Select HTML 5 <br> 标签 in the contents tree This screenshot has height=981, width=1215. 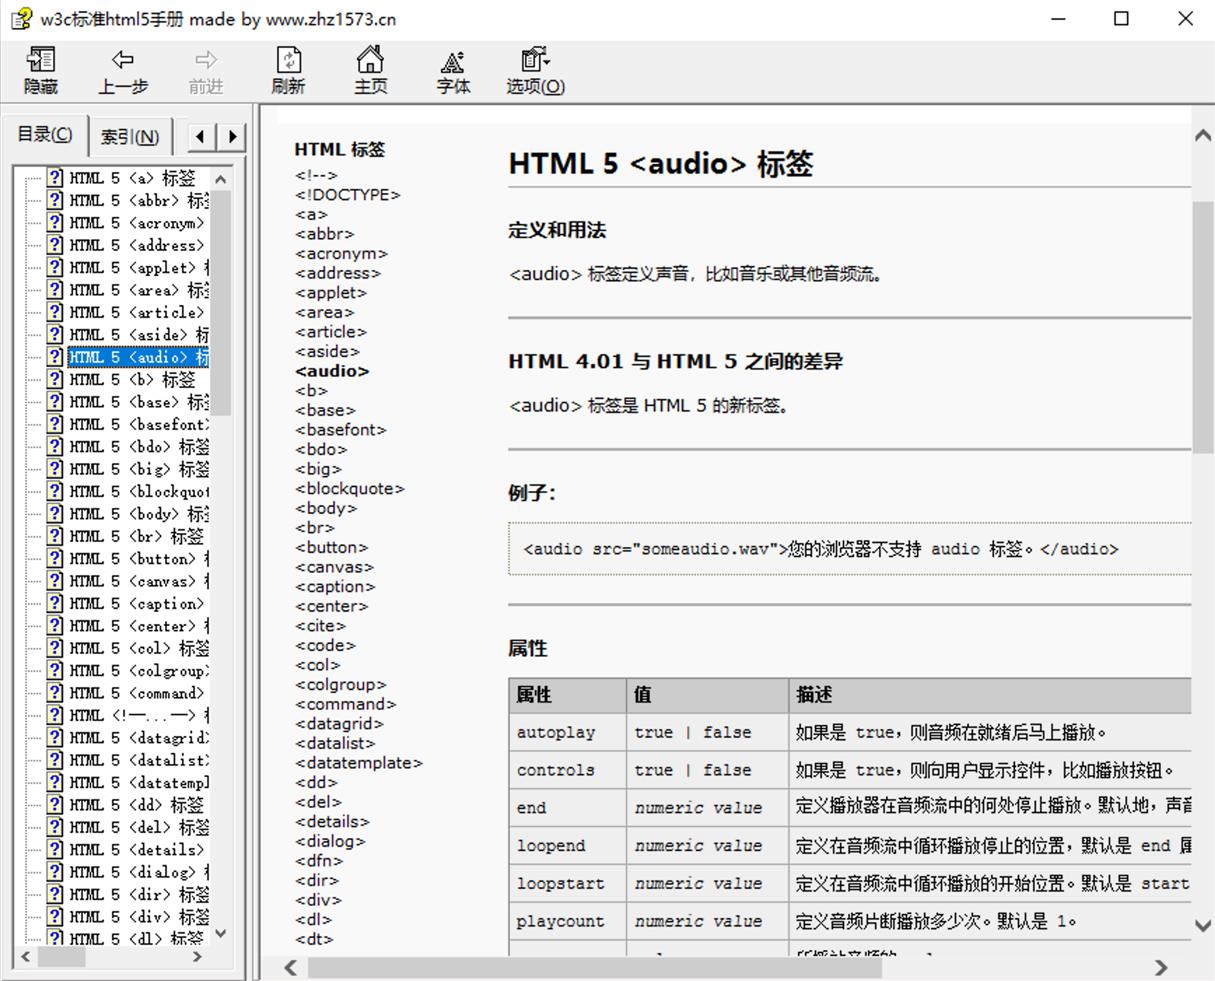[x=137, y=536]
